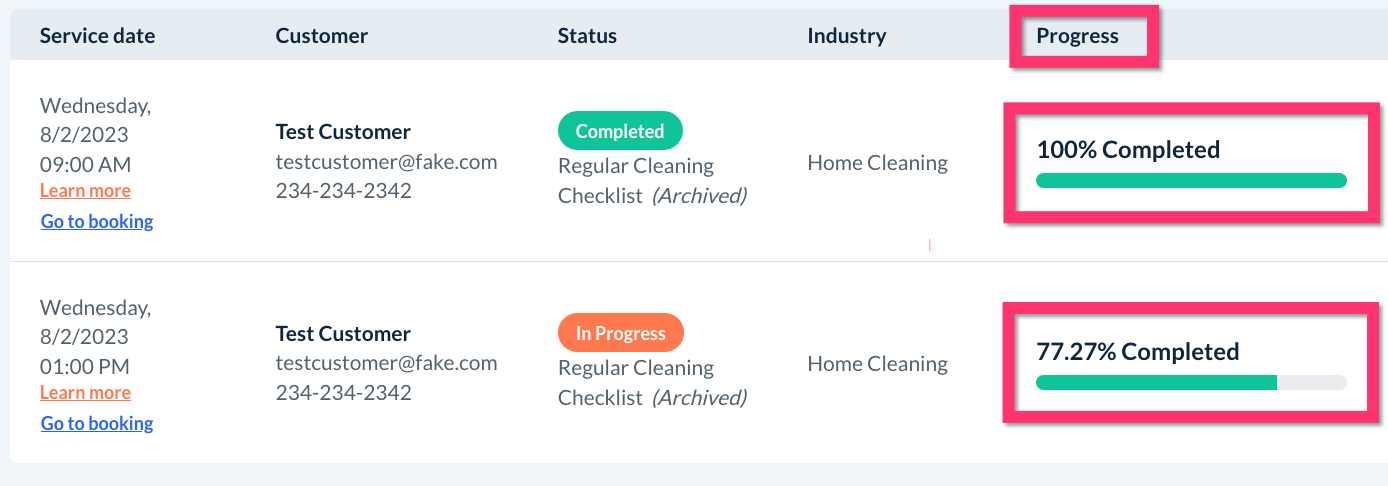Image resolution: width=1388 pixels, height=486 pixels.
Task: Click the Progress column header
Action: pyautogui.click(x=1077, y=36)
